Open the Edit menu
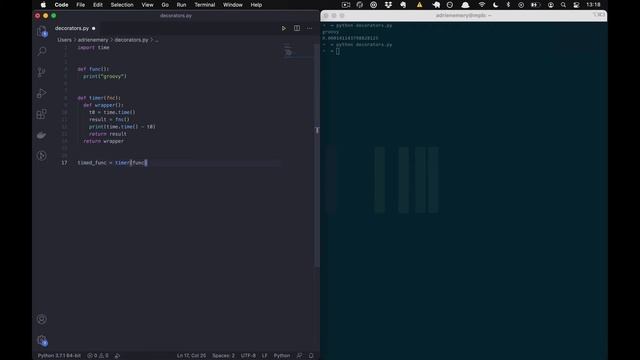The width and height of the screenshot is (640, 360). [x=98, y=5]
